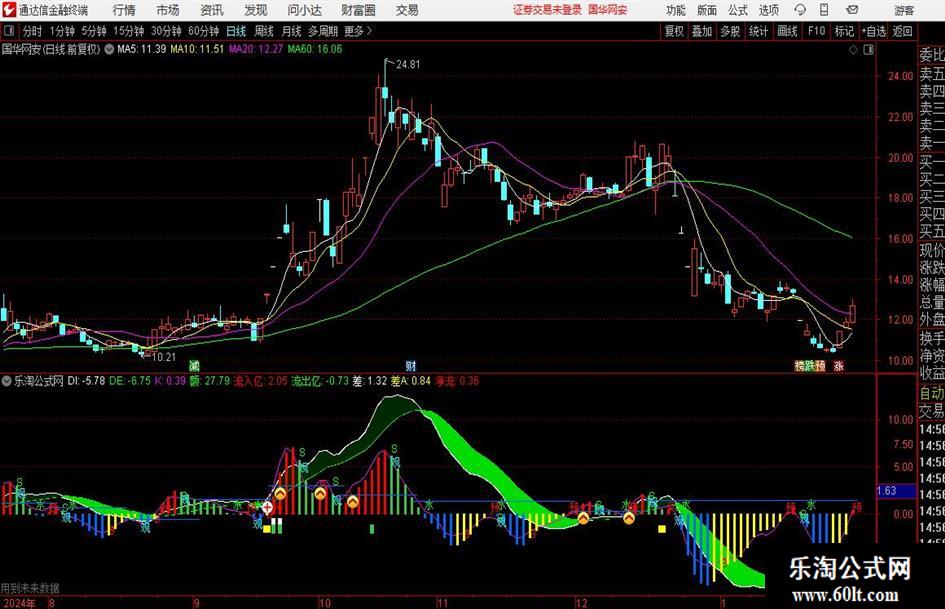Click the mobile phone icon in title bar
Screen dimensions: 945x609
(824, 10)
